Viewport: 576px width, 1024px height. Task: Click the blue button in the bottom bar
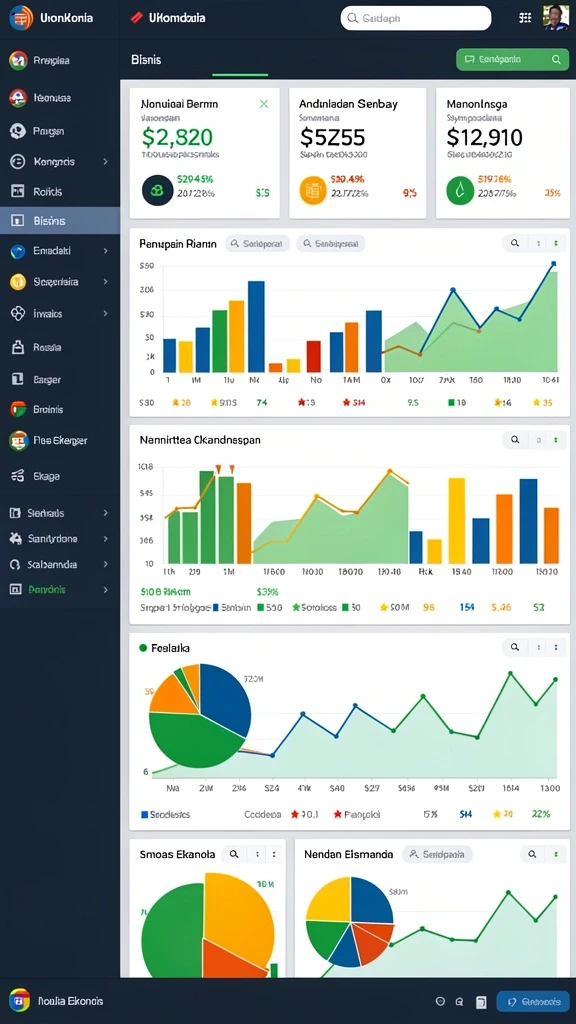532,1001
